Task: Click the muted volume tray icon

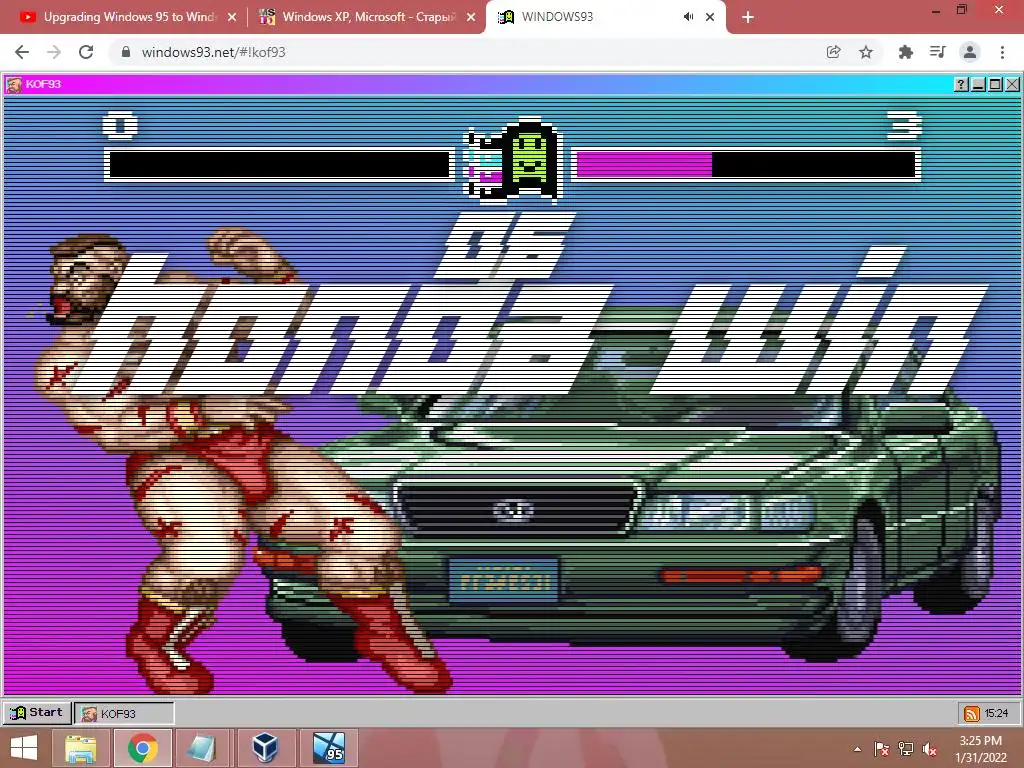Action: pyautogui.click(x=929, y=749)
